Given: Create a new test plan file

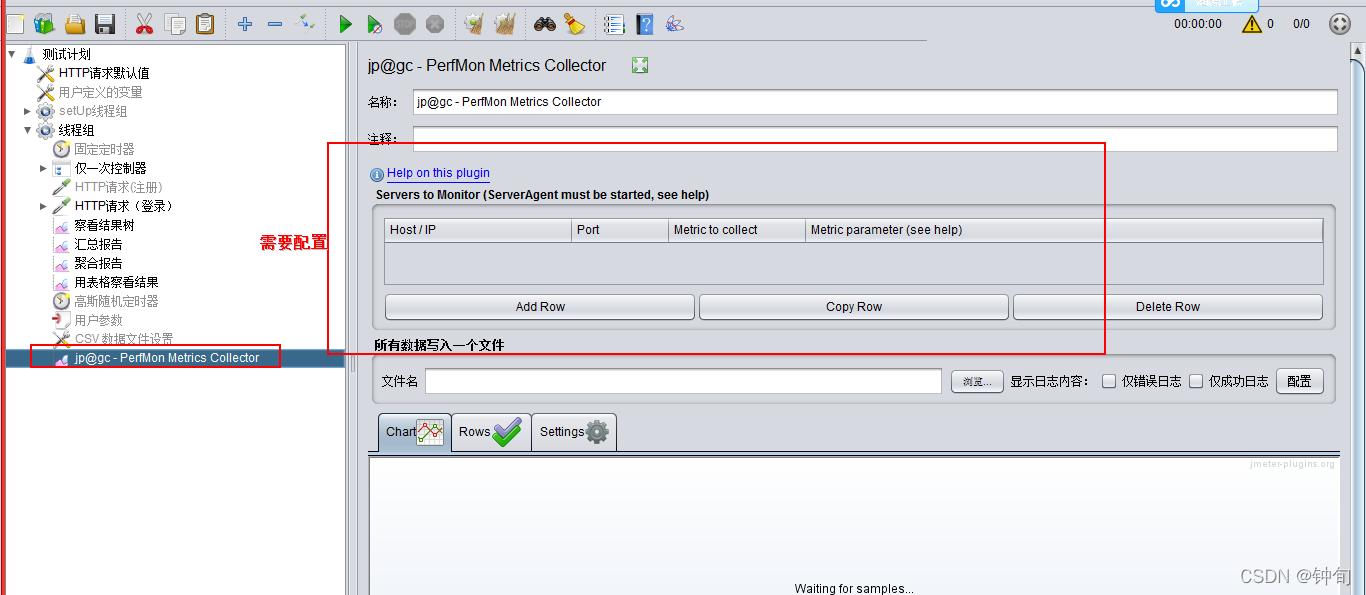Looking at the screenshot, I should [14, 23].
